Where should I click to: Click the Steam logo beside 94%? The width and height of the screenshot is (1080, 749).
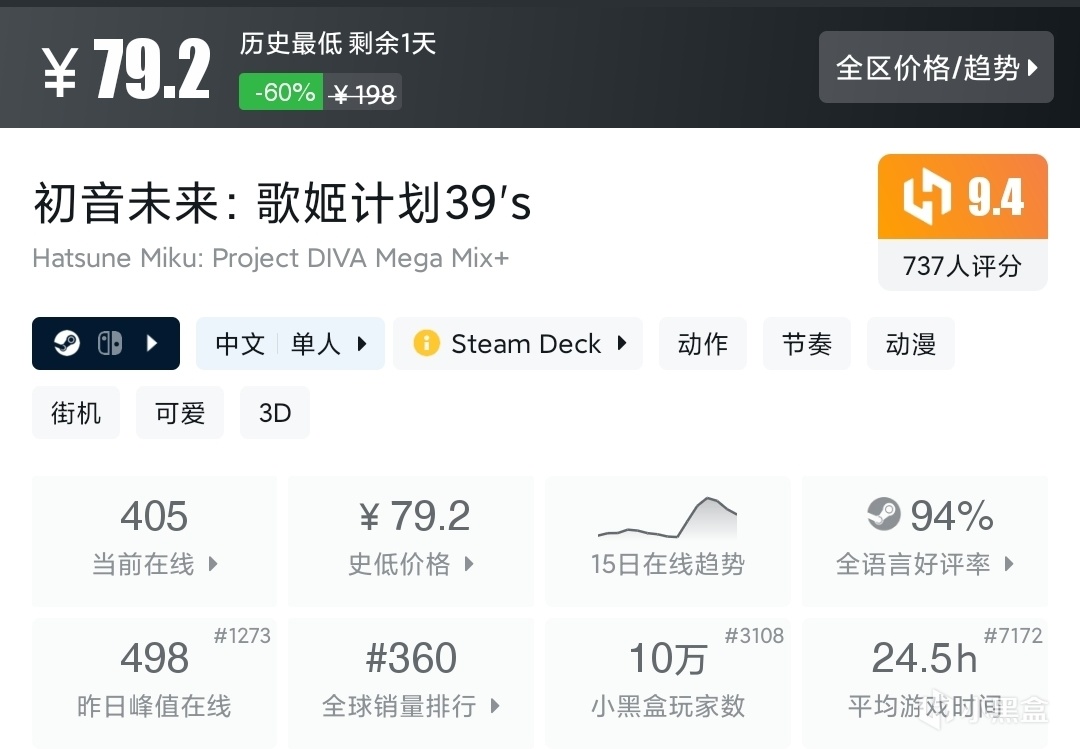point(884,515)
